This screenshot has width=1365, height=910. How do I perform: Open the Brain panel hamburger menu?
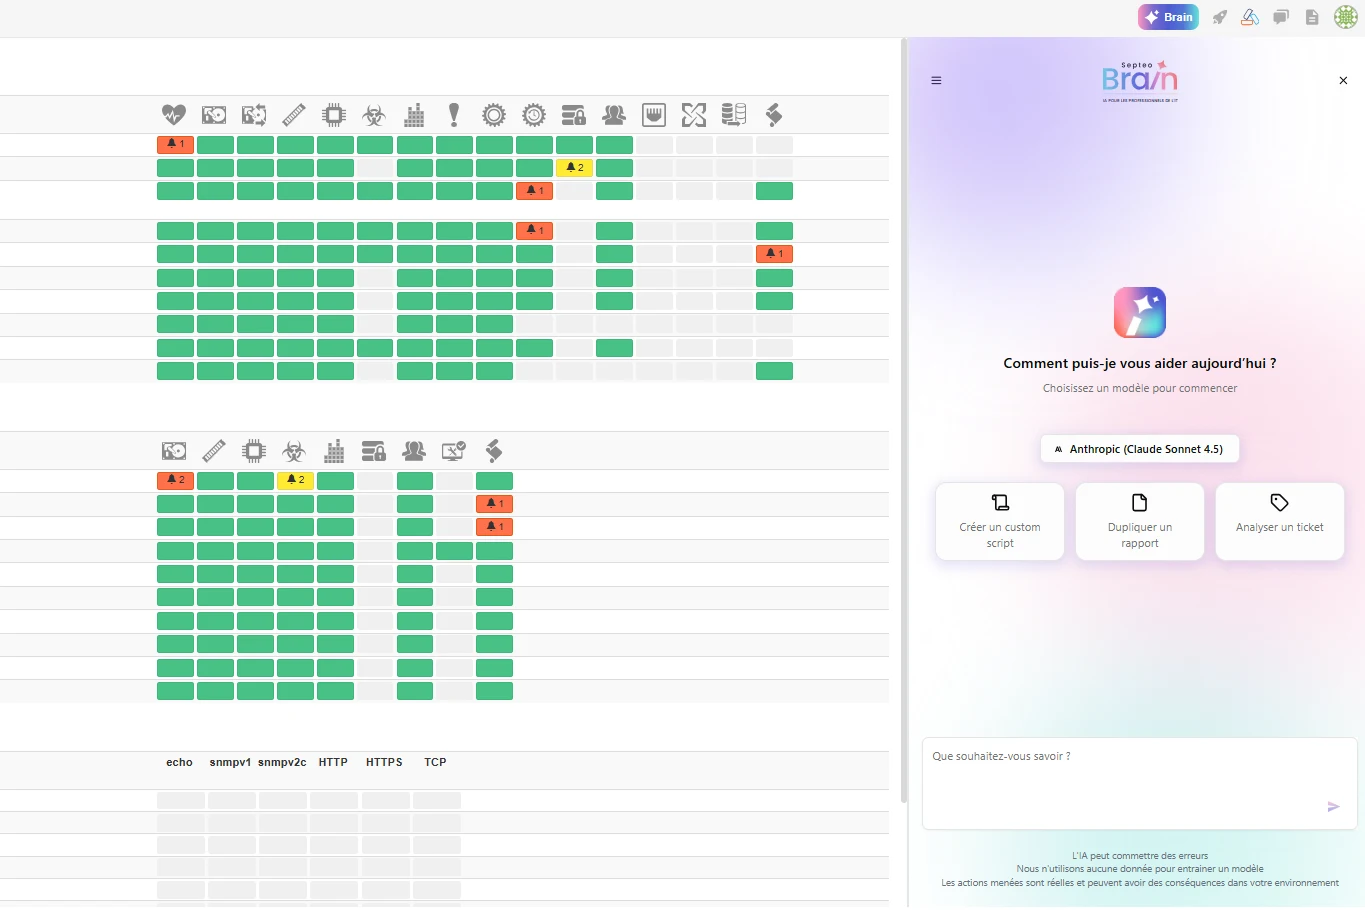(x=936, y=81)
